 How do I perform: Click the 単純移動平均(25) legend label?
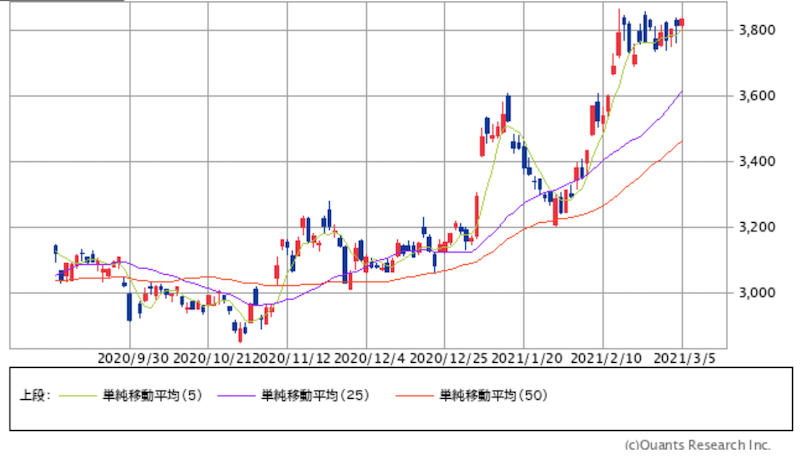(315, 395)
